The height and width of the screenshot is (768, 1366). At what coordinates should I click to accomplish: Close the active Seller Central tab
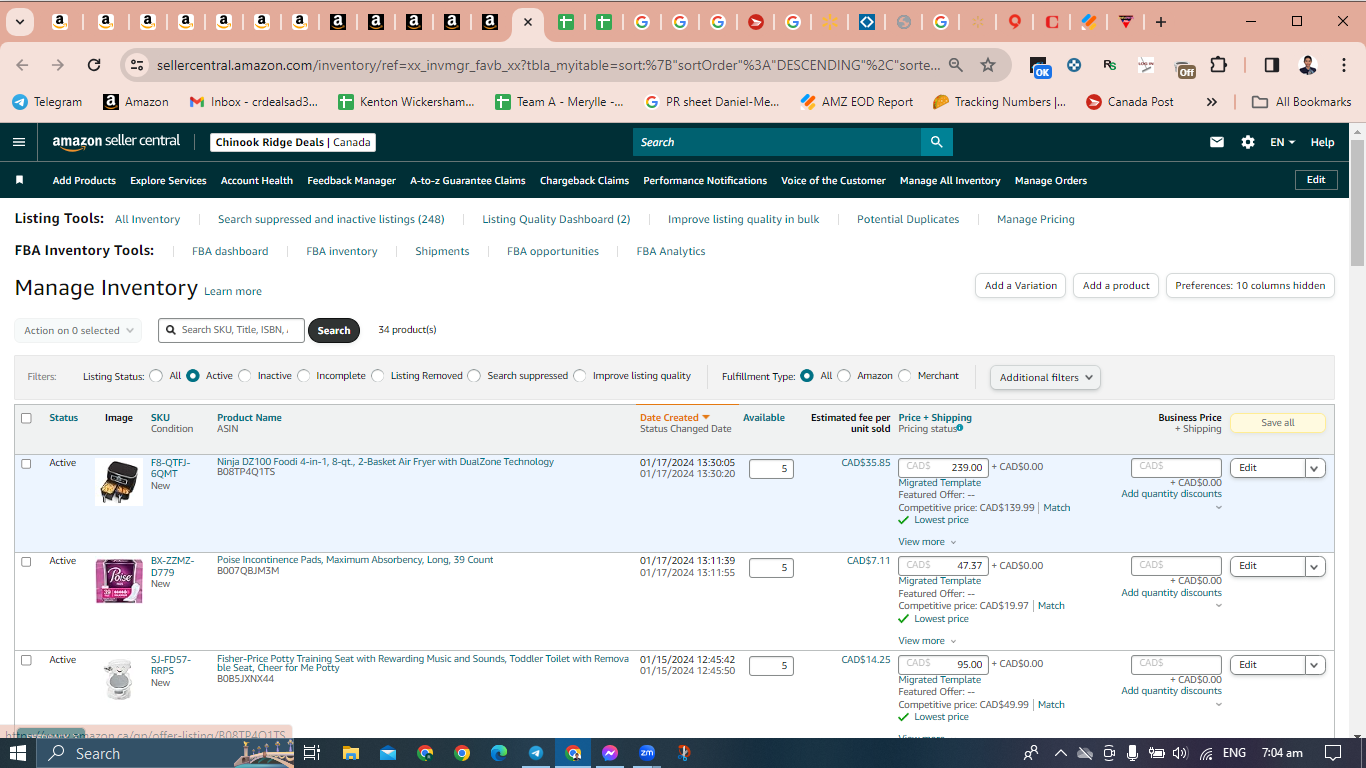[x=527, y=22]
